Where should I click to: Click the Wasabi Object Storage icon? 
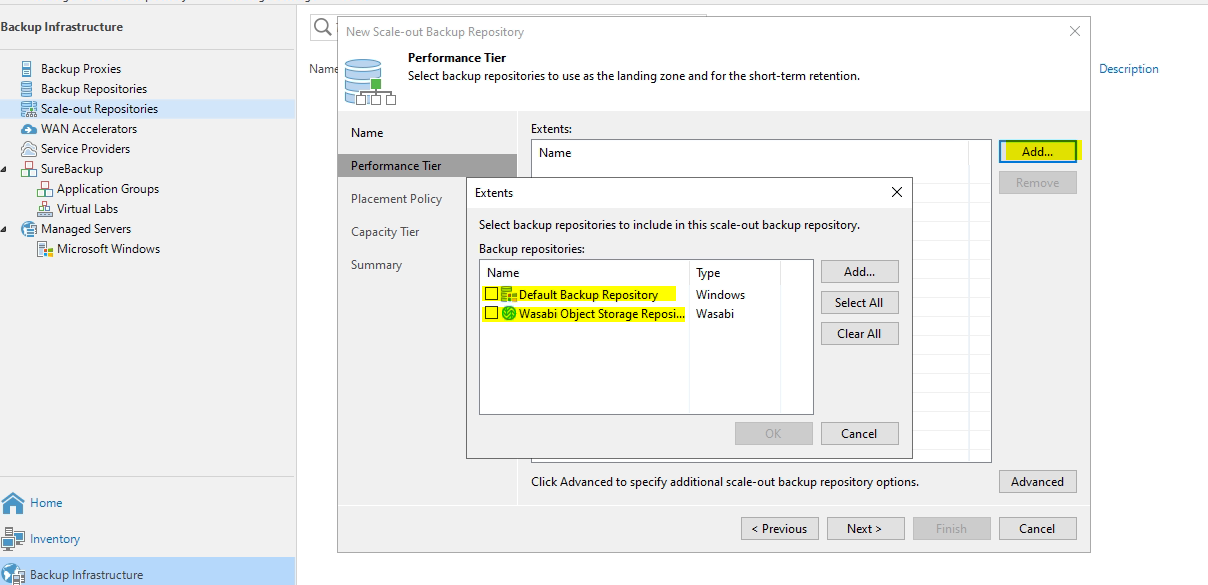(508, 313)
